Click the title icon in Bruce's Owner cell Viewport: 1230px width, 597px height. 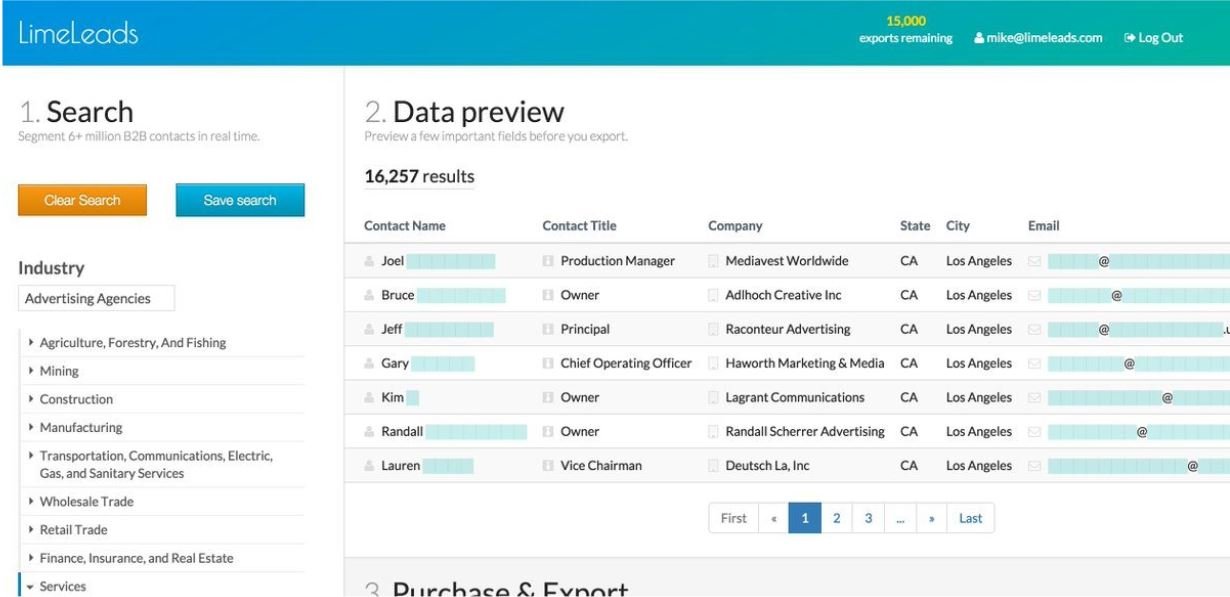(548, 296)
